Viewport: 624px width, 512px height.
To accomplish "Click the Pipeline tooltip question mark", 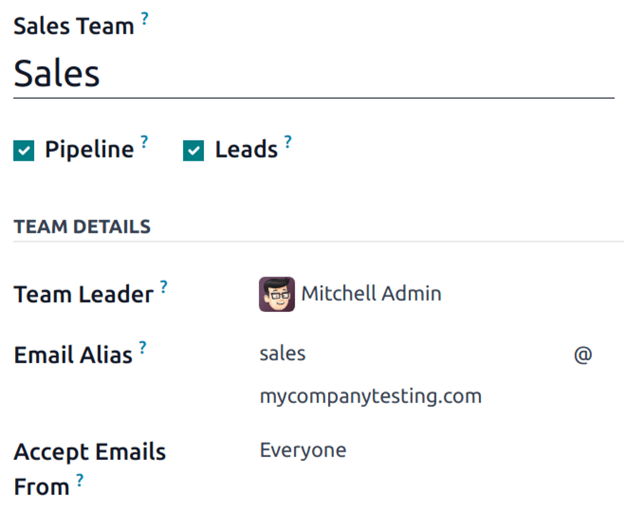I will click(x=144, y=141).
